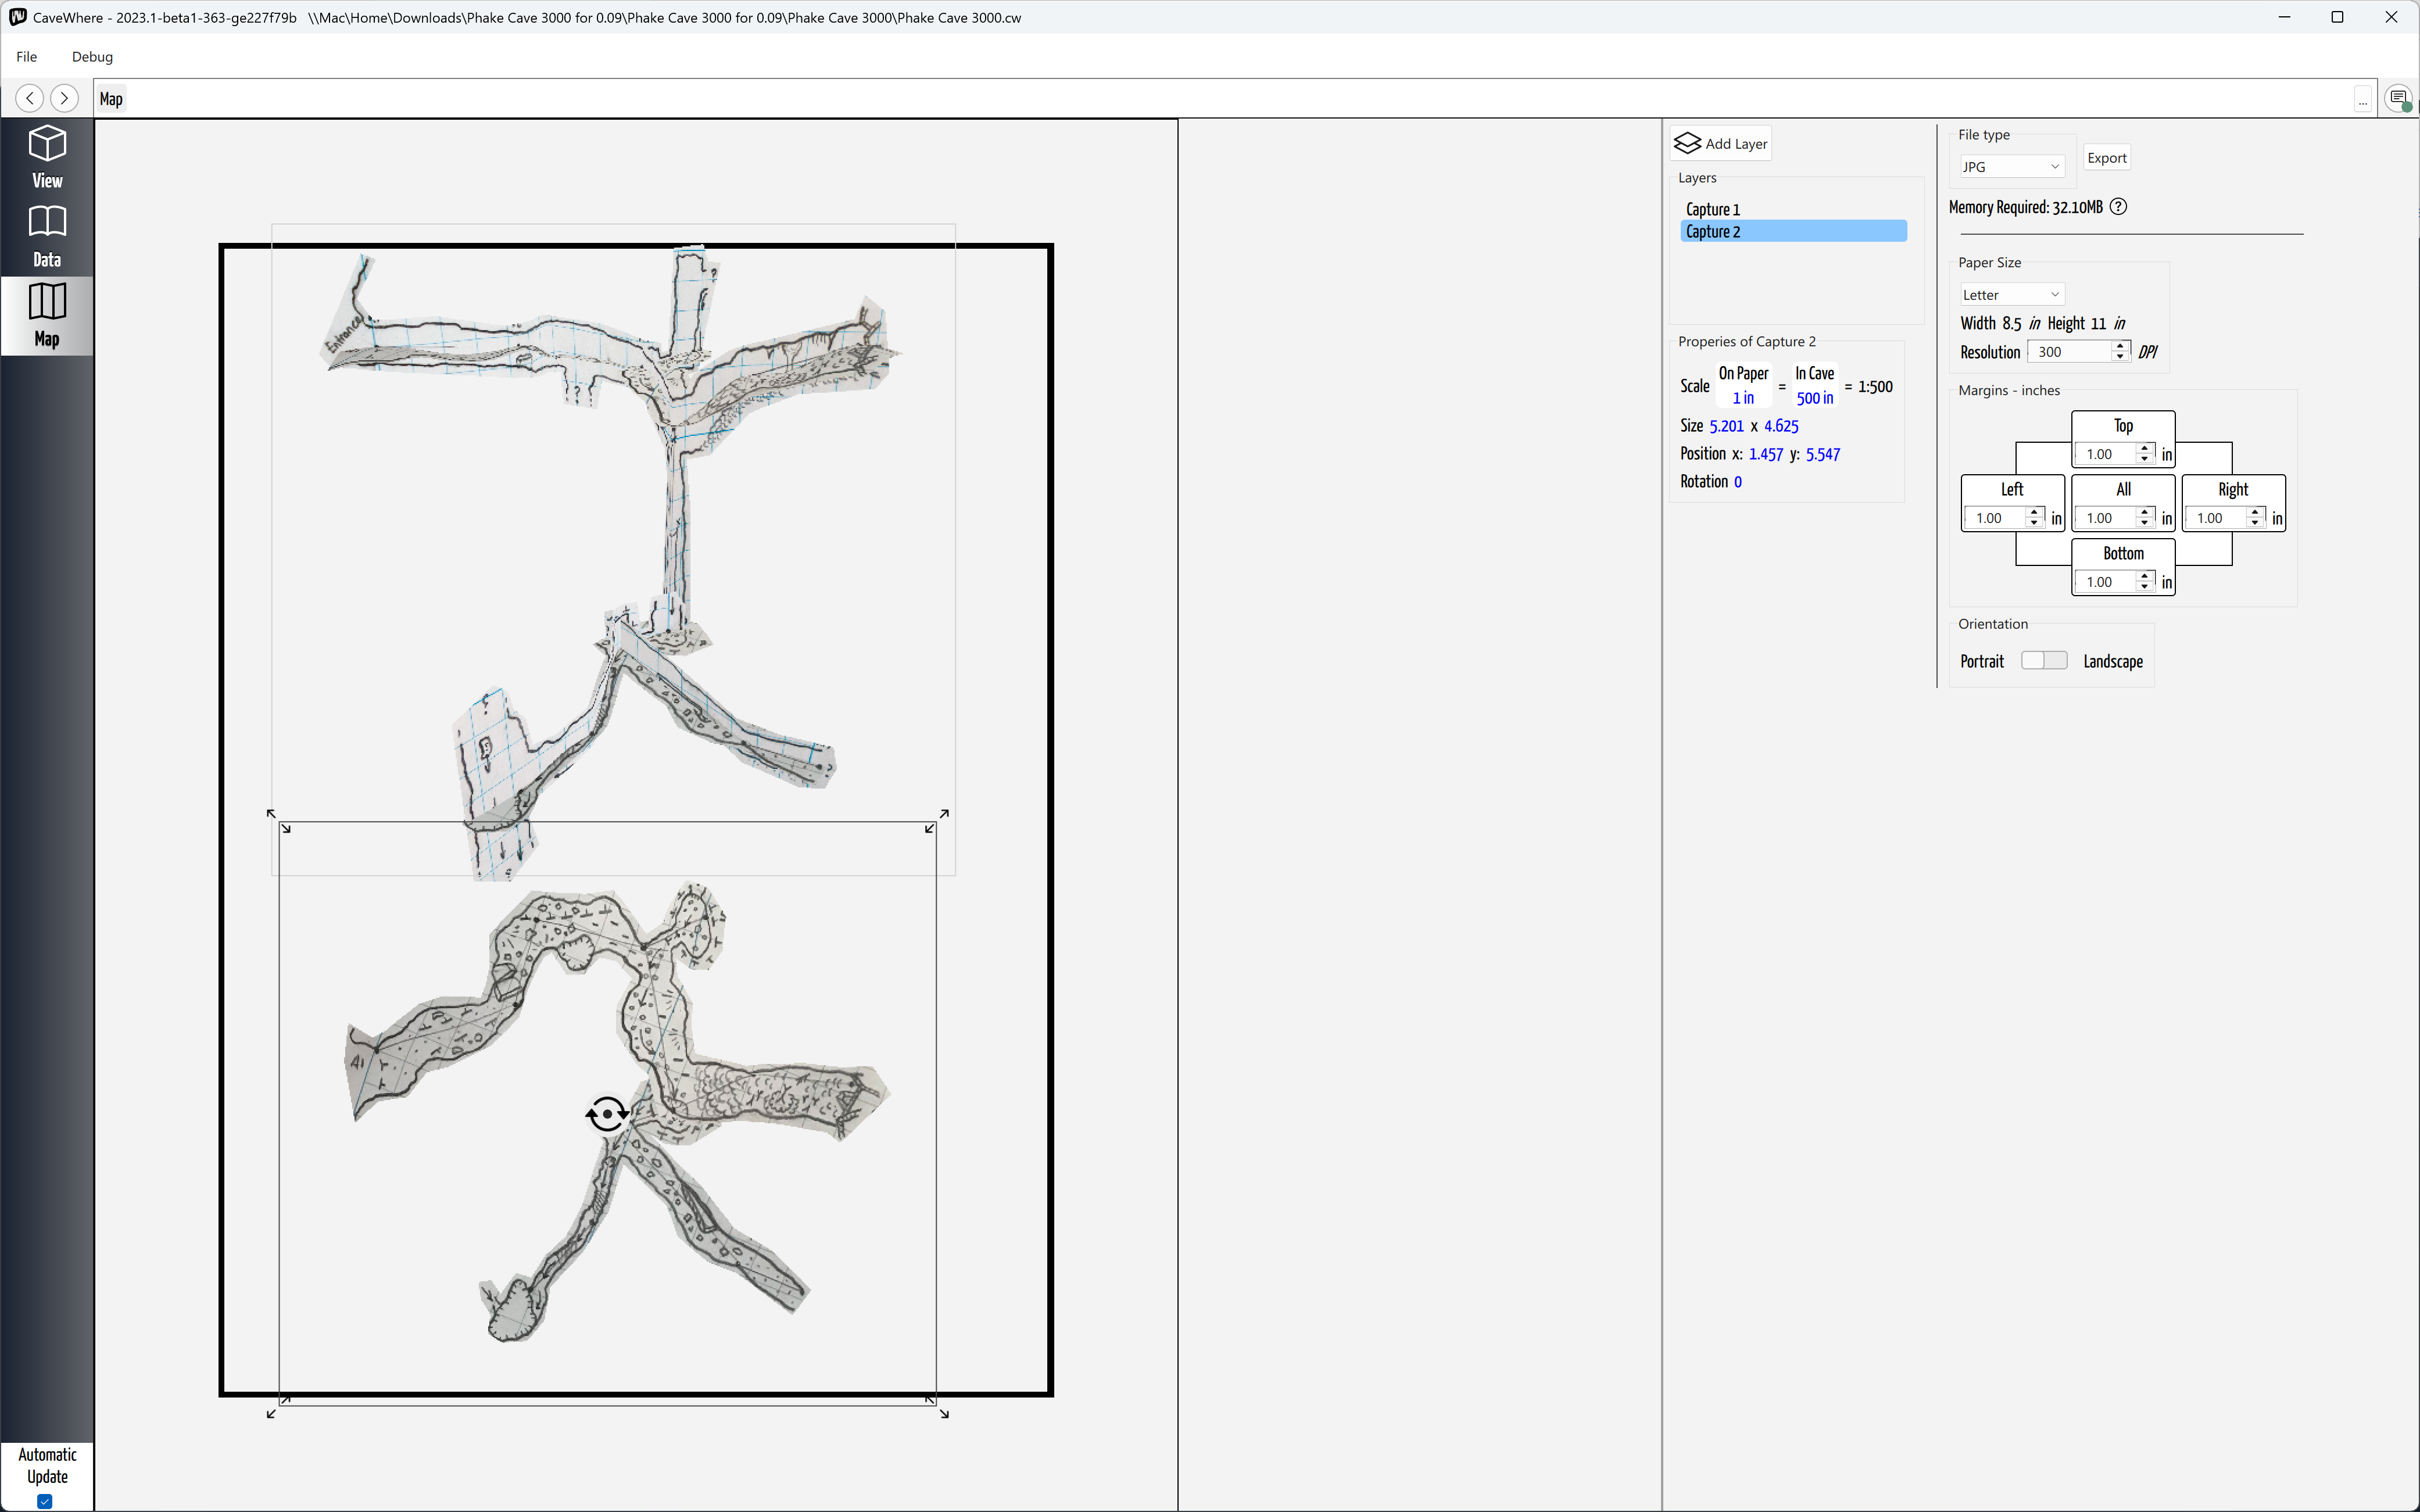Edit the Size height value 4.625
Viewport: 2420px width, 1512px height.
pyautogui.click(x=1781, y=426)
